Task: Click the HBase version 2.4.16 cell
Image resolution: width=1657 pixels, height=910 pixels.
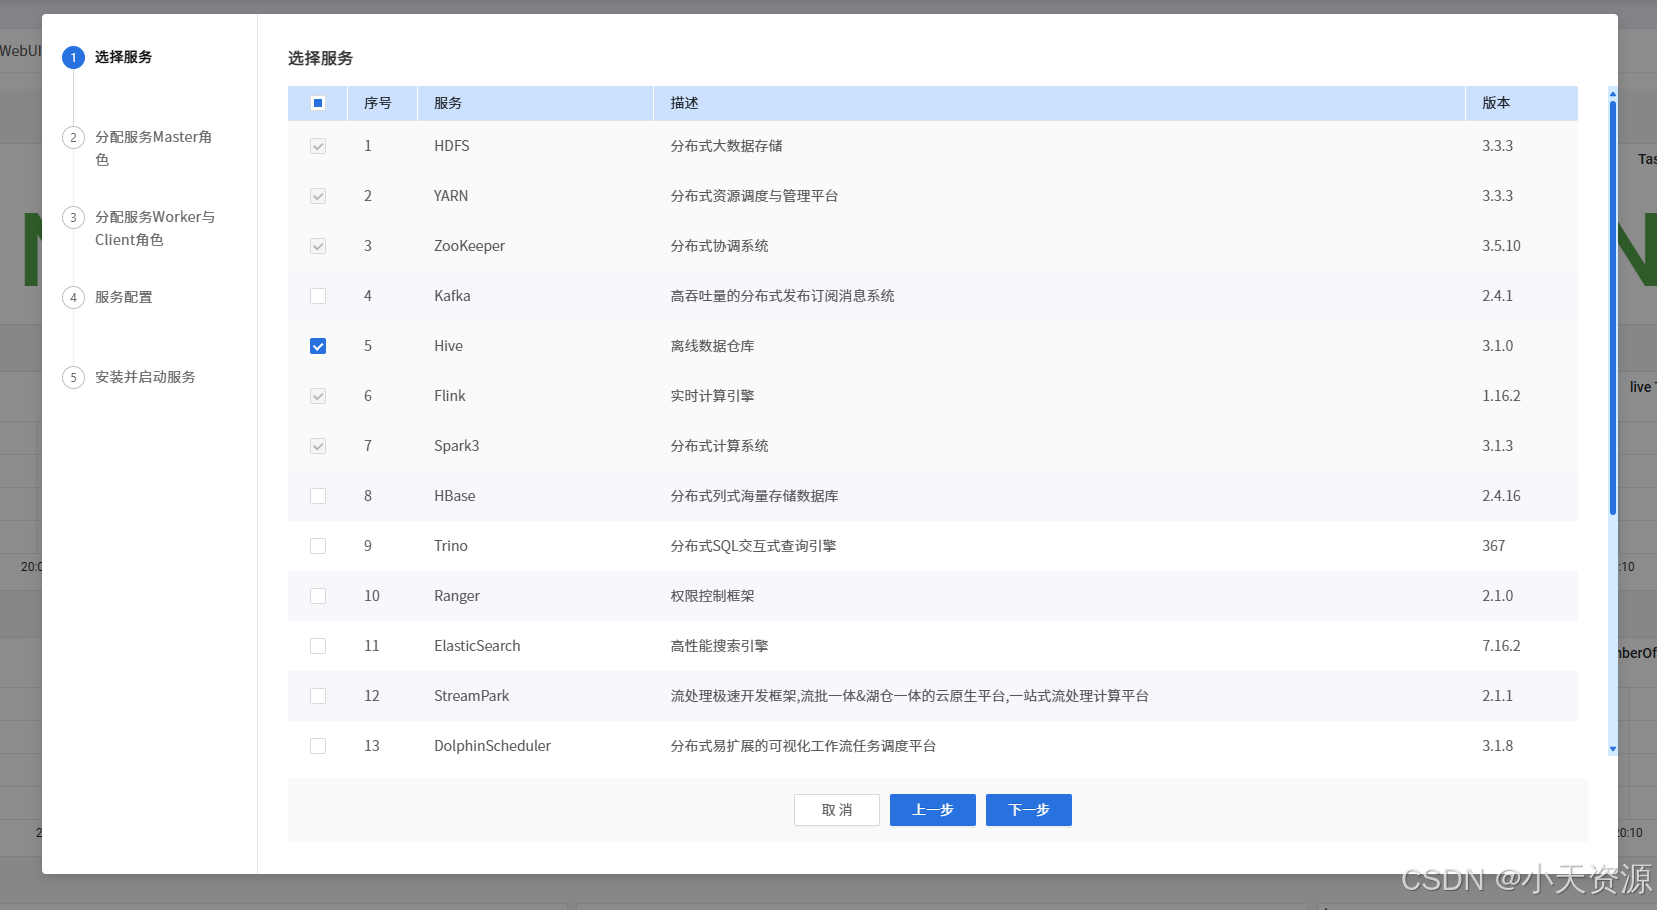Action: tap(1501, 496)
